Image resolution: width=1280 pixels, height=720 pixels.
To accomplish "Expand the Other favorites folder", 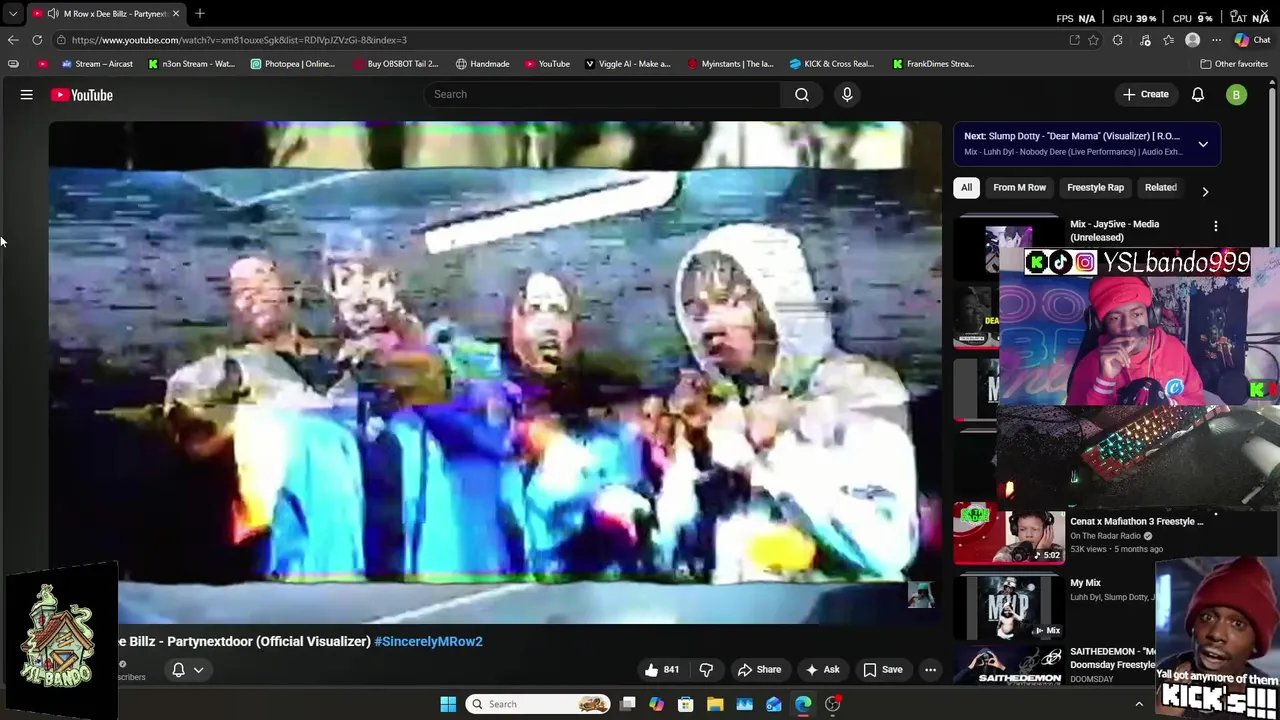I will pyautogui.click(x=1234, y=64).
